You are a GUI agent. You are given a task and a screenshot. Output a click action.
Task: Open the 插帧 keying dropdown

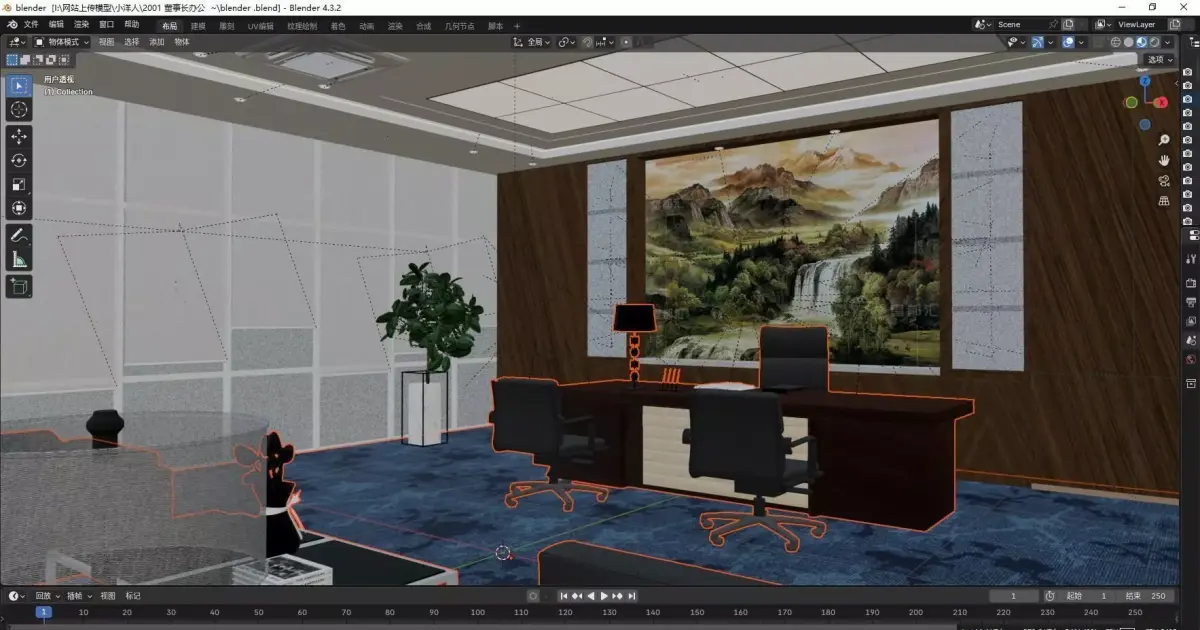[79, 596]
